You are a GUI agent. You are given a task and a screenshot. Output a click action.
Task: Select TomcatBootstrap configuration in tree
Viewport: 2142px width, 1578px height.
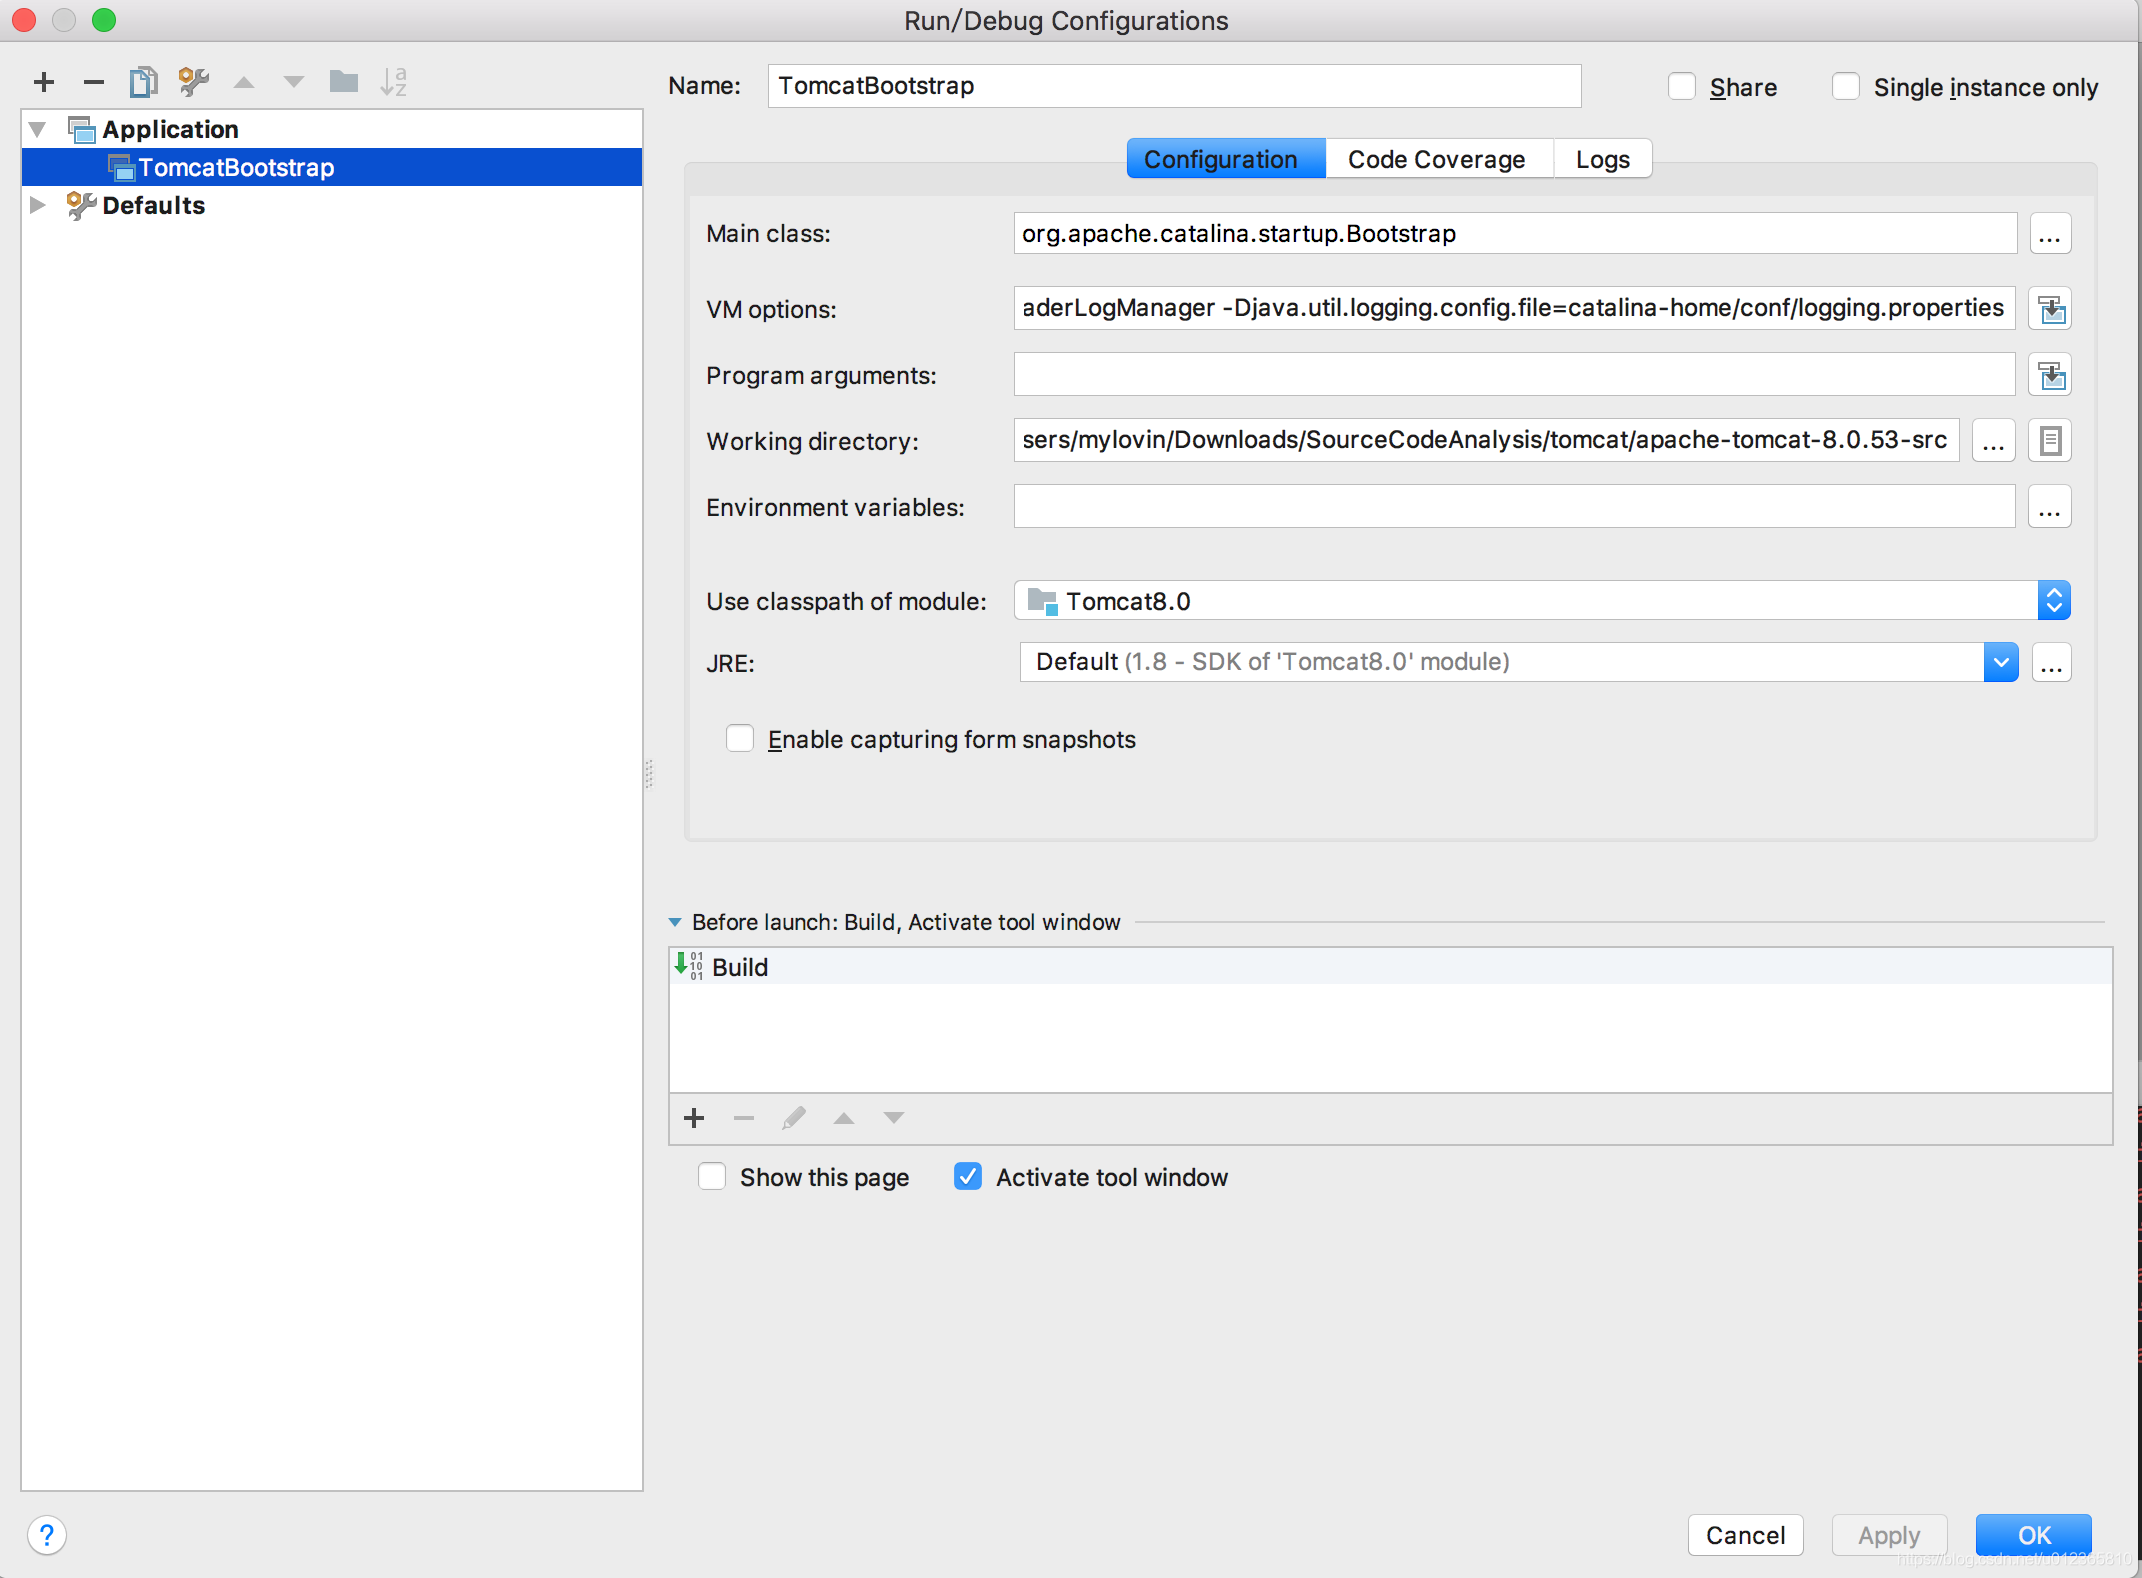(332, 167)
